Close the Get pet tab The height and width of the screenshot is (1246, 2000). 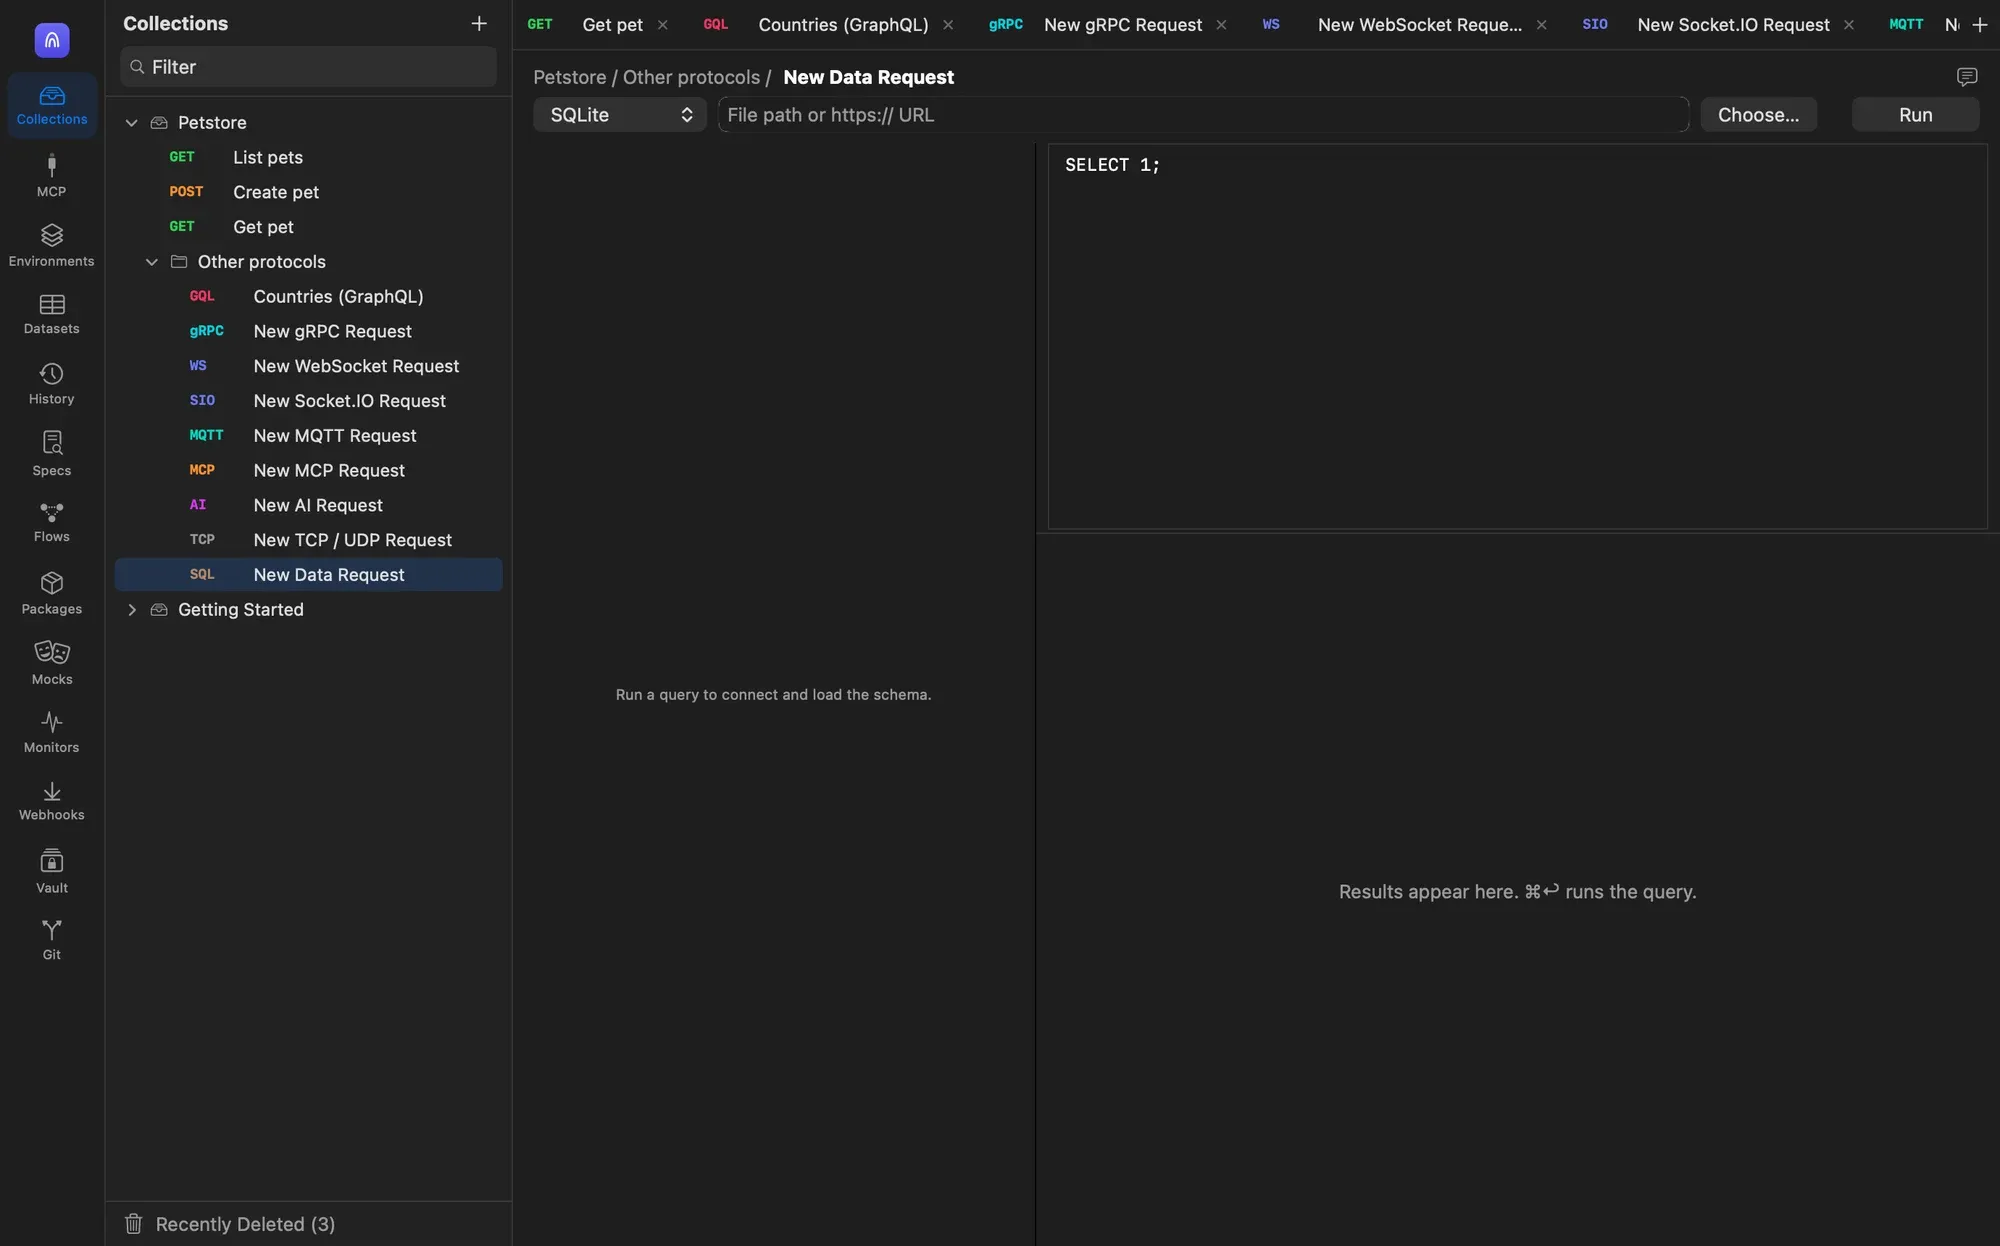(662, 25)
